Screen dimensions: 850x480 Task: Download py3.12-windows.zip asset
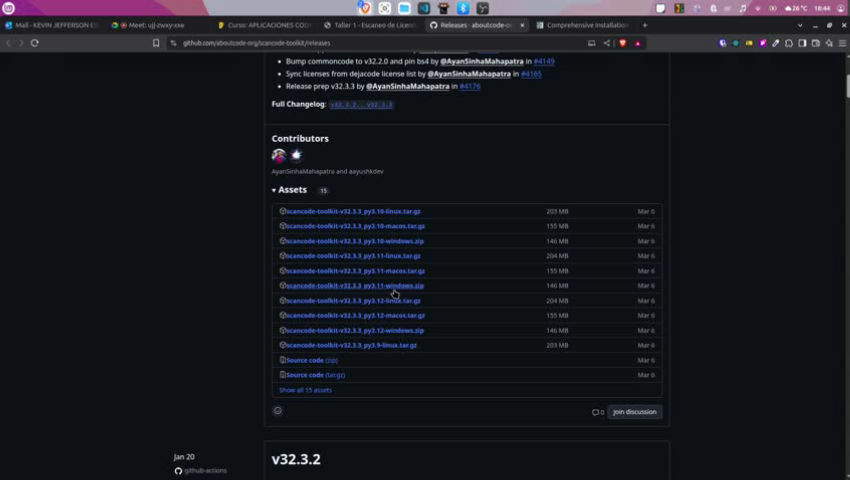pos(355,331)
